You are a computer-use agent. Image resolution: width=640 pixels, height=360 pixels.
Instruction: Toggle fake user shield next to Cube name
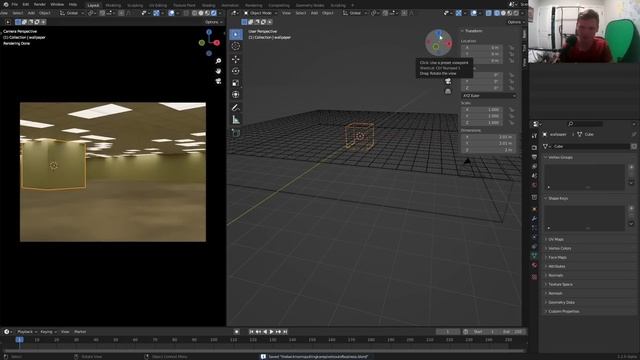pyautogui.click(x=633, y=146)
